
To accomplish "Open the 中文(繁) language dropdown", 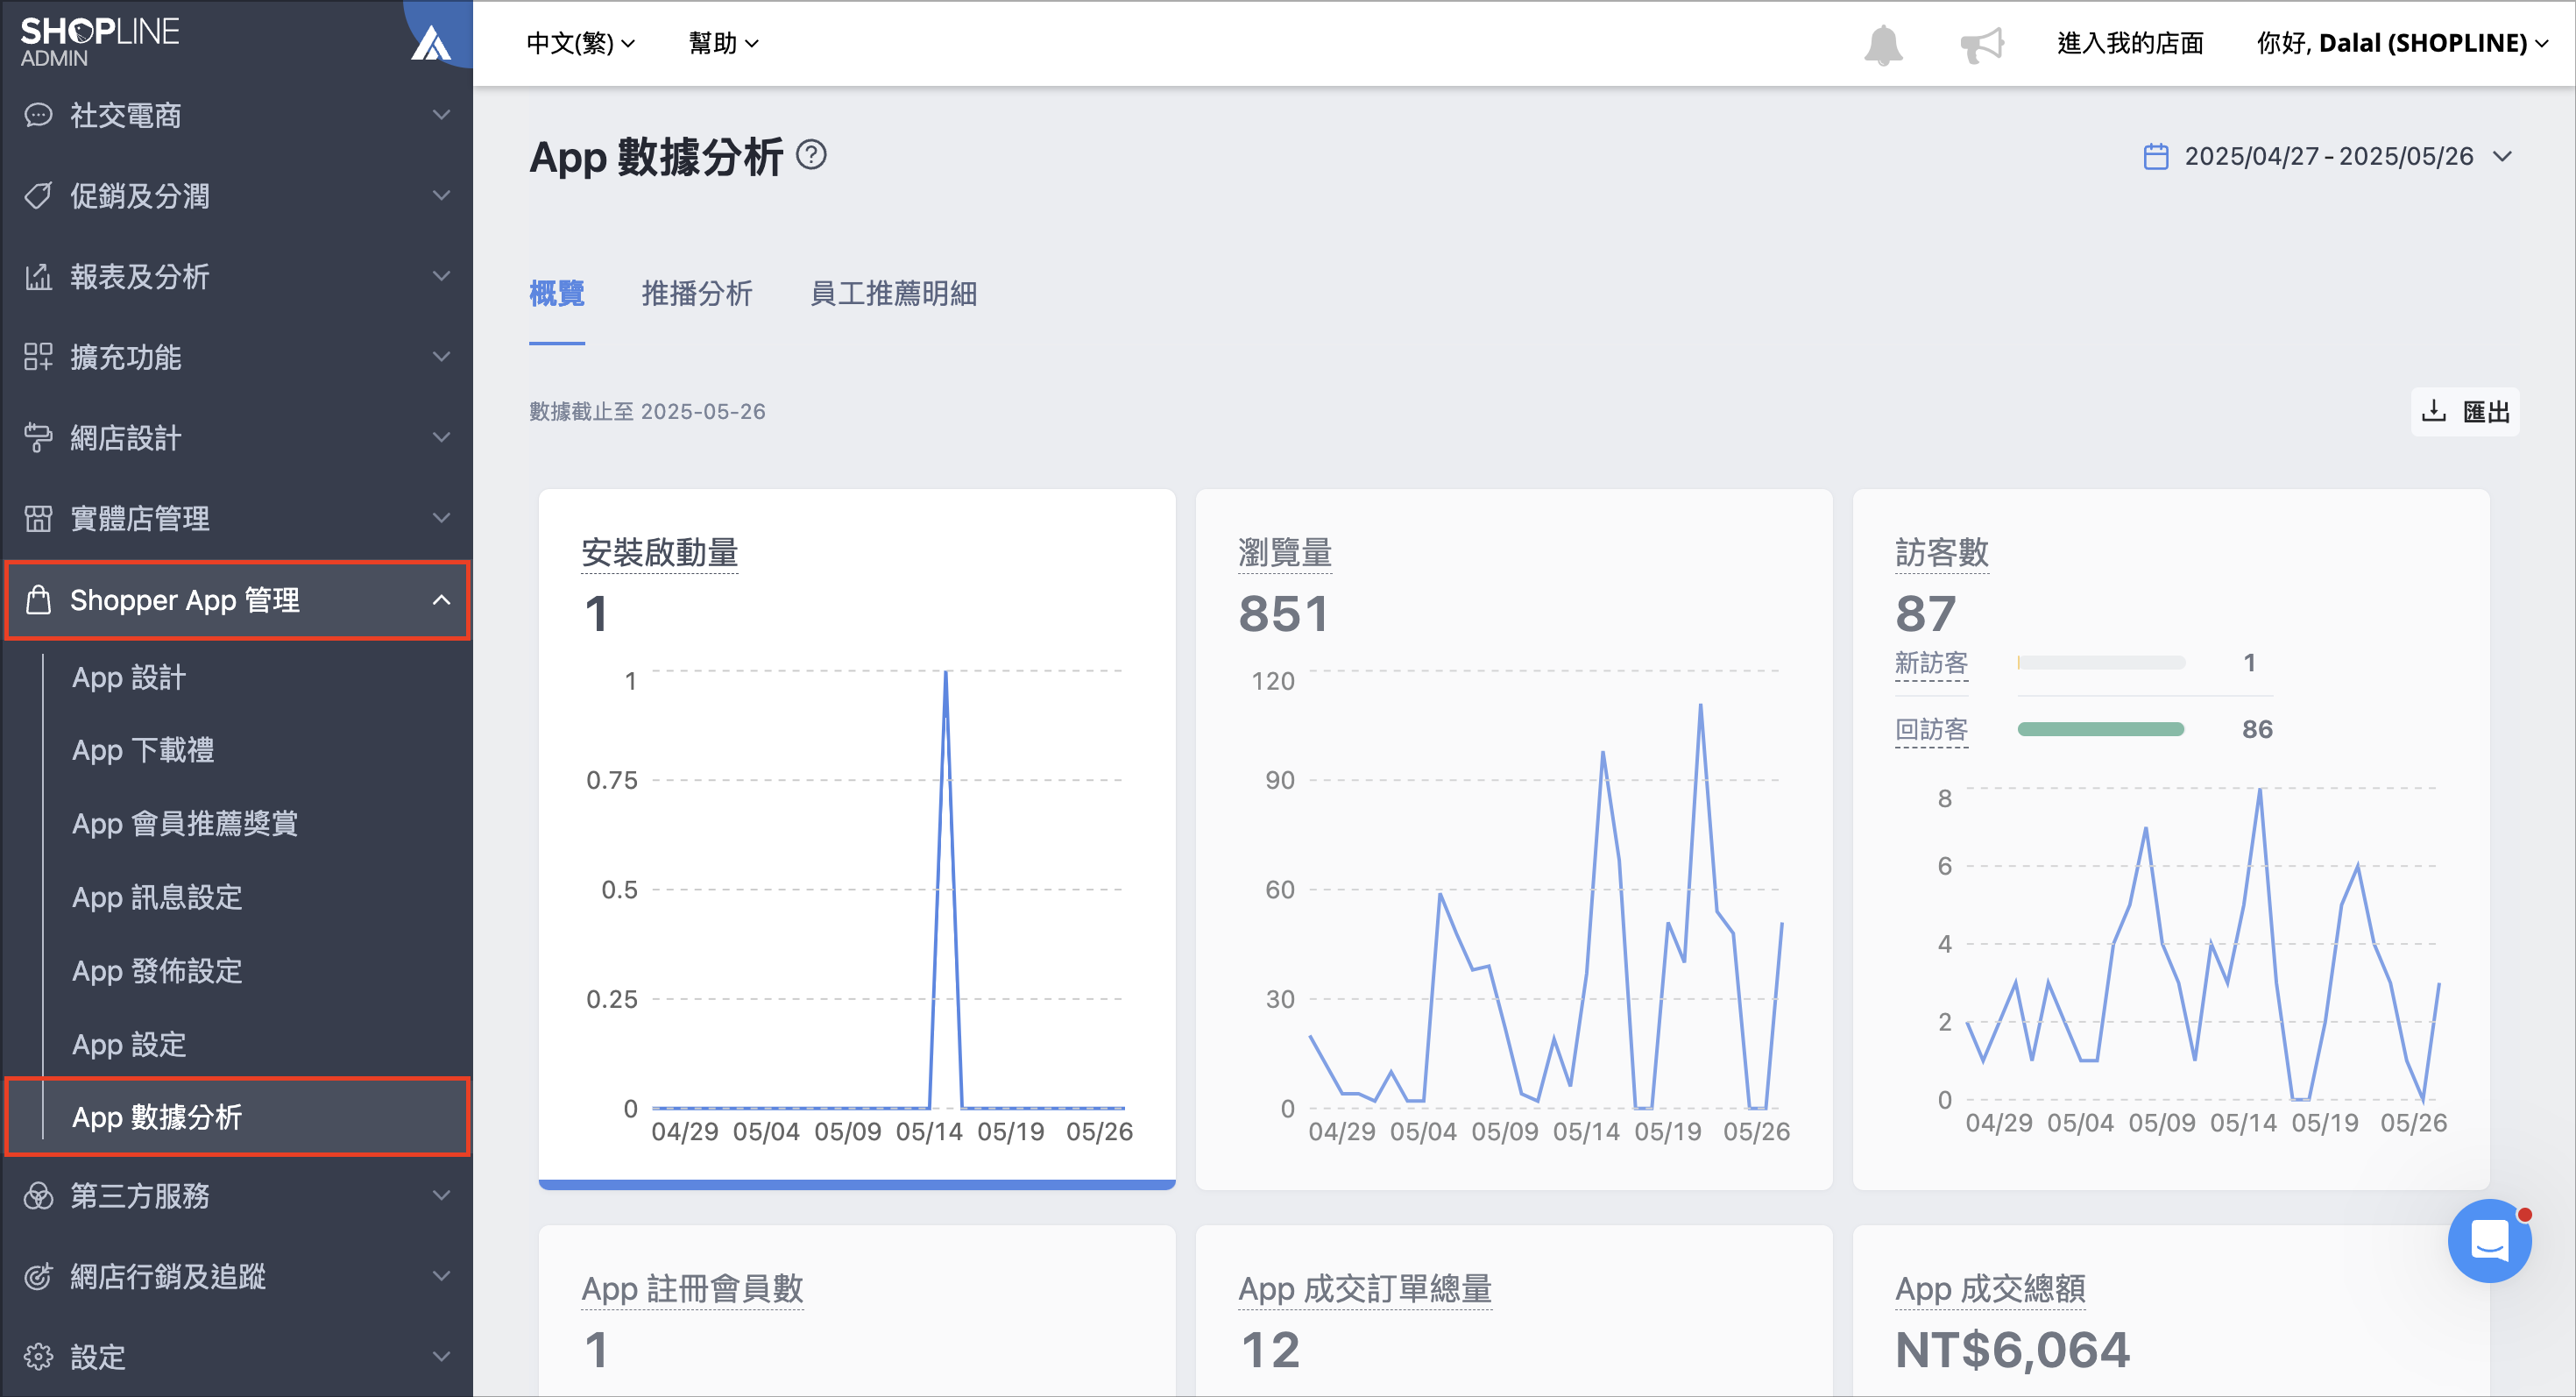I will [581, 43].
